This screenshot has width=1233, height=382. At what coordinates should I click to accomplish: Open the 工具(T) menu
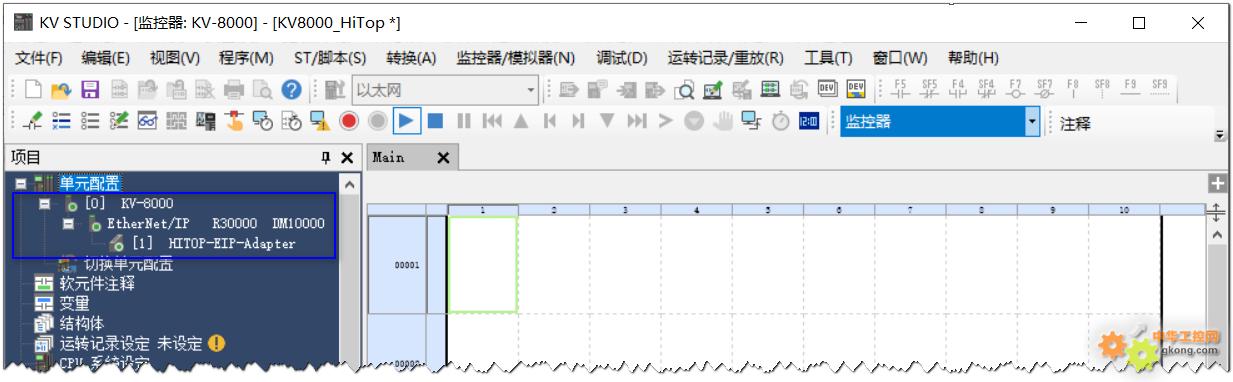(x=828, y=58)
